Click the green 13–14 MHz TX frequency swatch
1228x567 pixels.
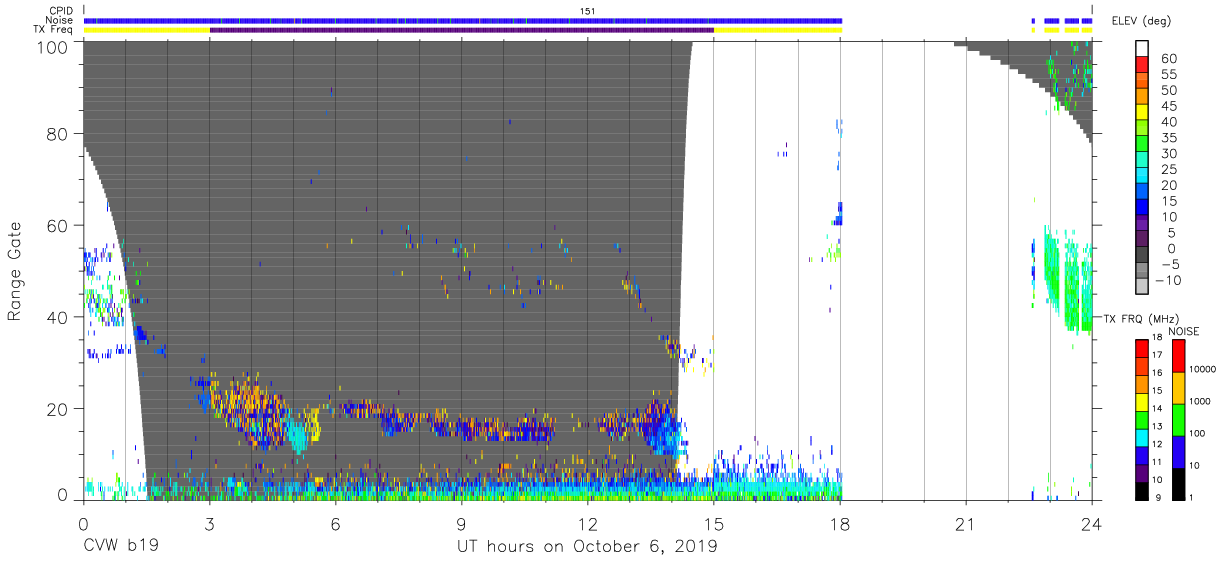[x=1141, y=419]
